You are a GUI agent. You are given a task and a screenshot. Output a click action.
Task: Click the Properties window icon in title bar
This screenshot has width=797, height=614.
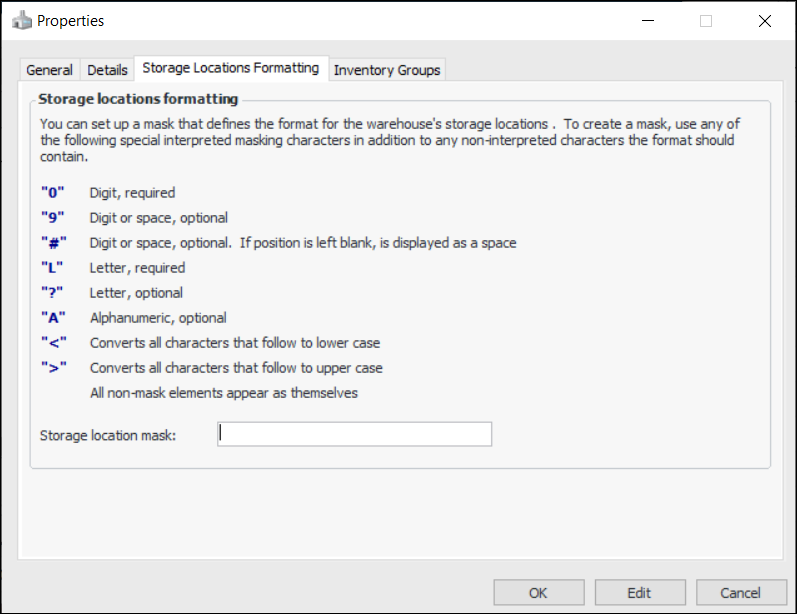click(20, 20)
